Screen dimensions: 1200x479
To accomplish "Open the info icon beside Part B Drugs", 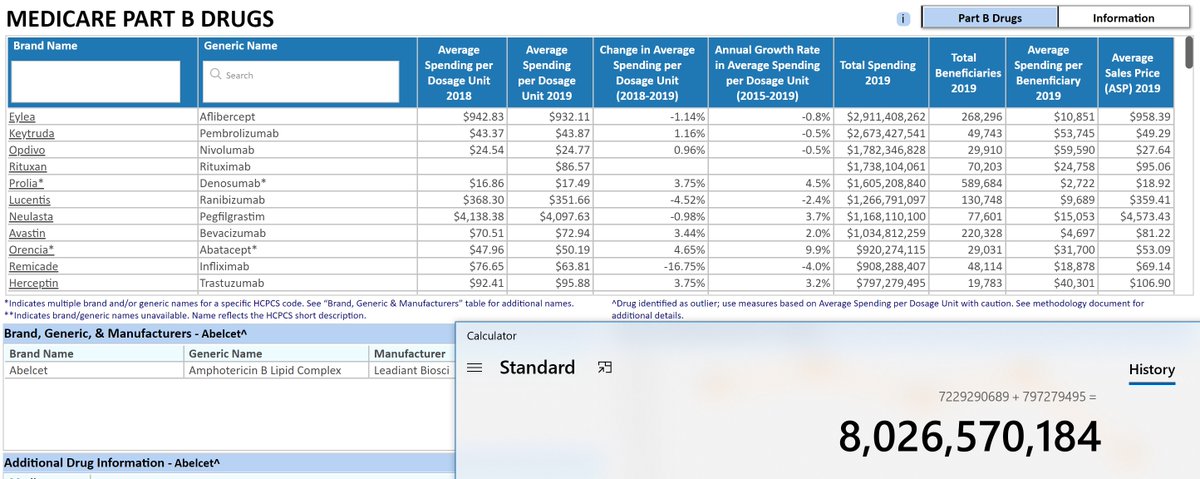I will (903, 18).
